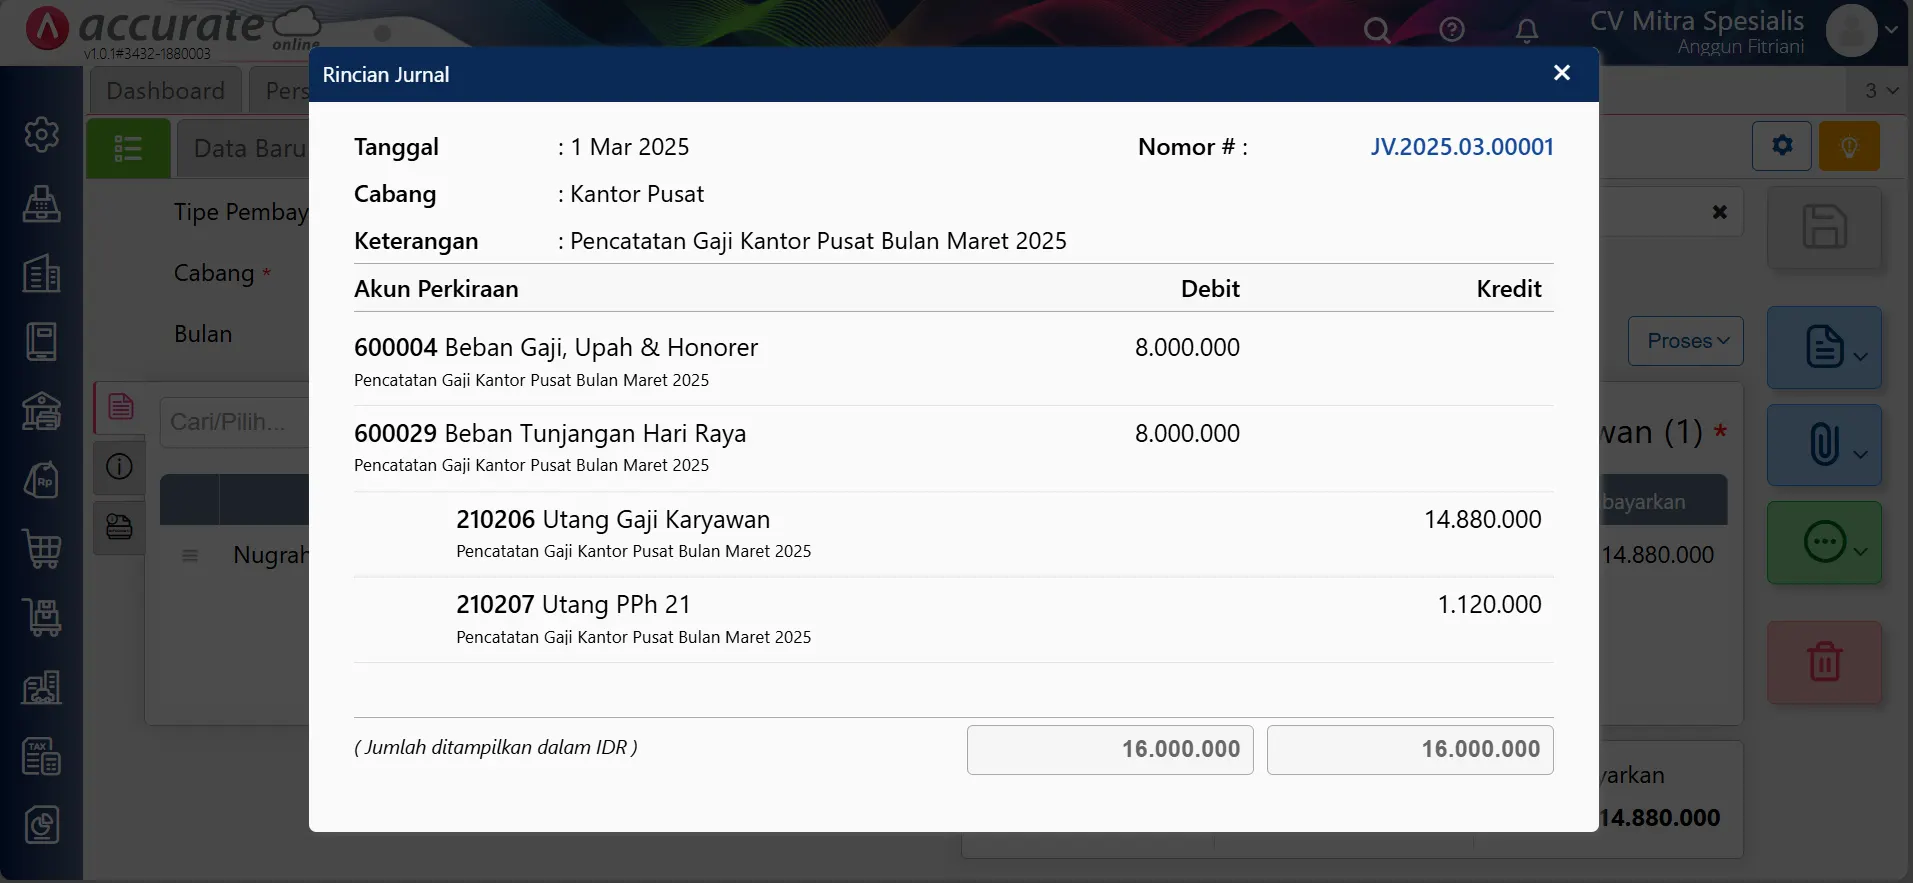Open the TAX sidebar module
The width and height of the screenshot is (1913, 883).
click(41, 757)
